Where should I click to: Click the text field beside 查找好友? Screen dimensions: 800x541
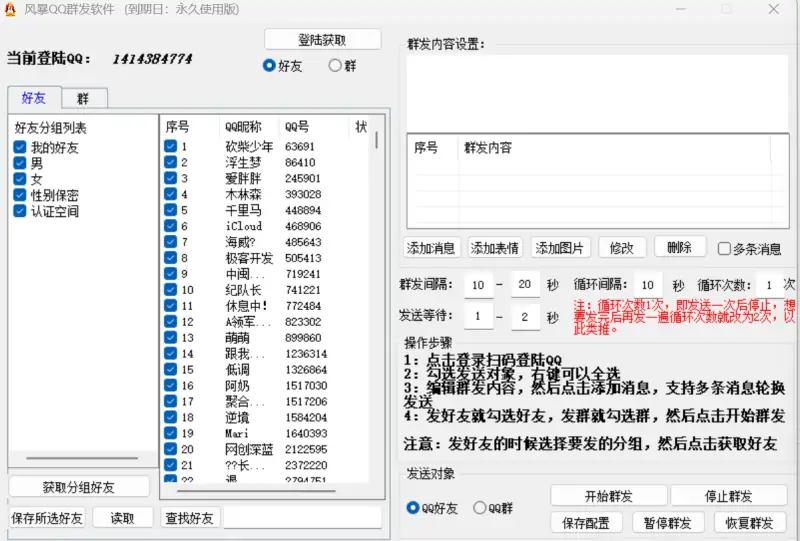[302, 518]
